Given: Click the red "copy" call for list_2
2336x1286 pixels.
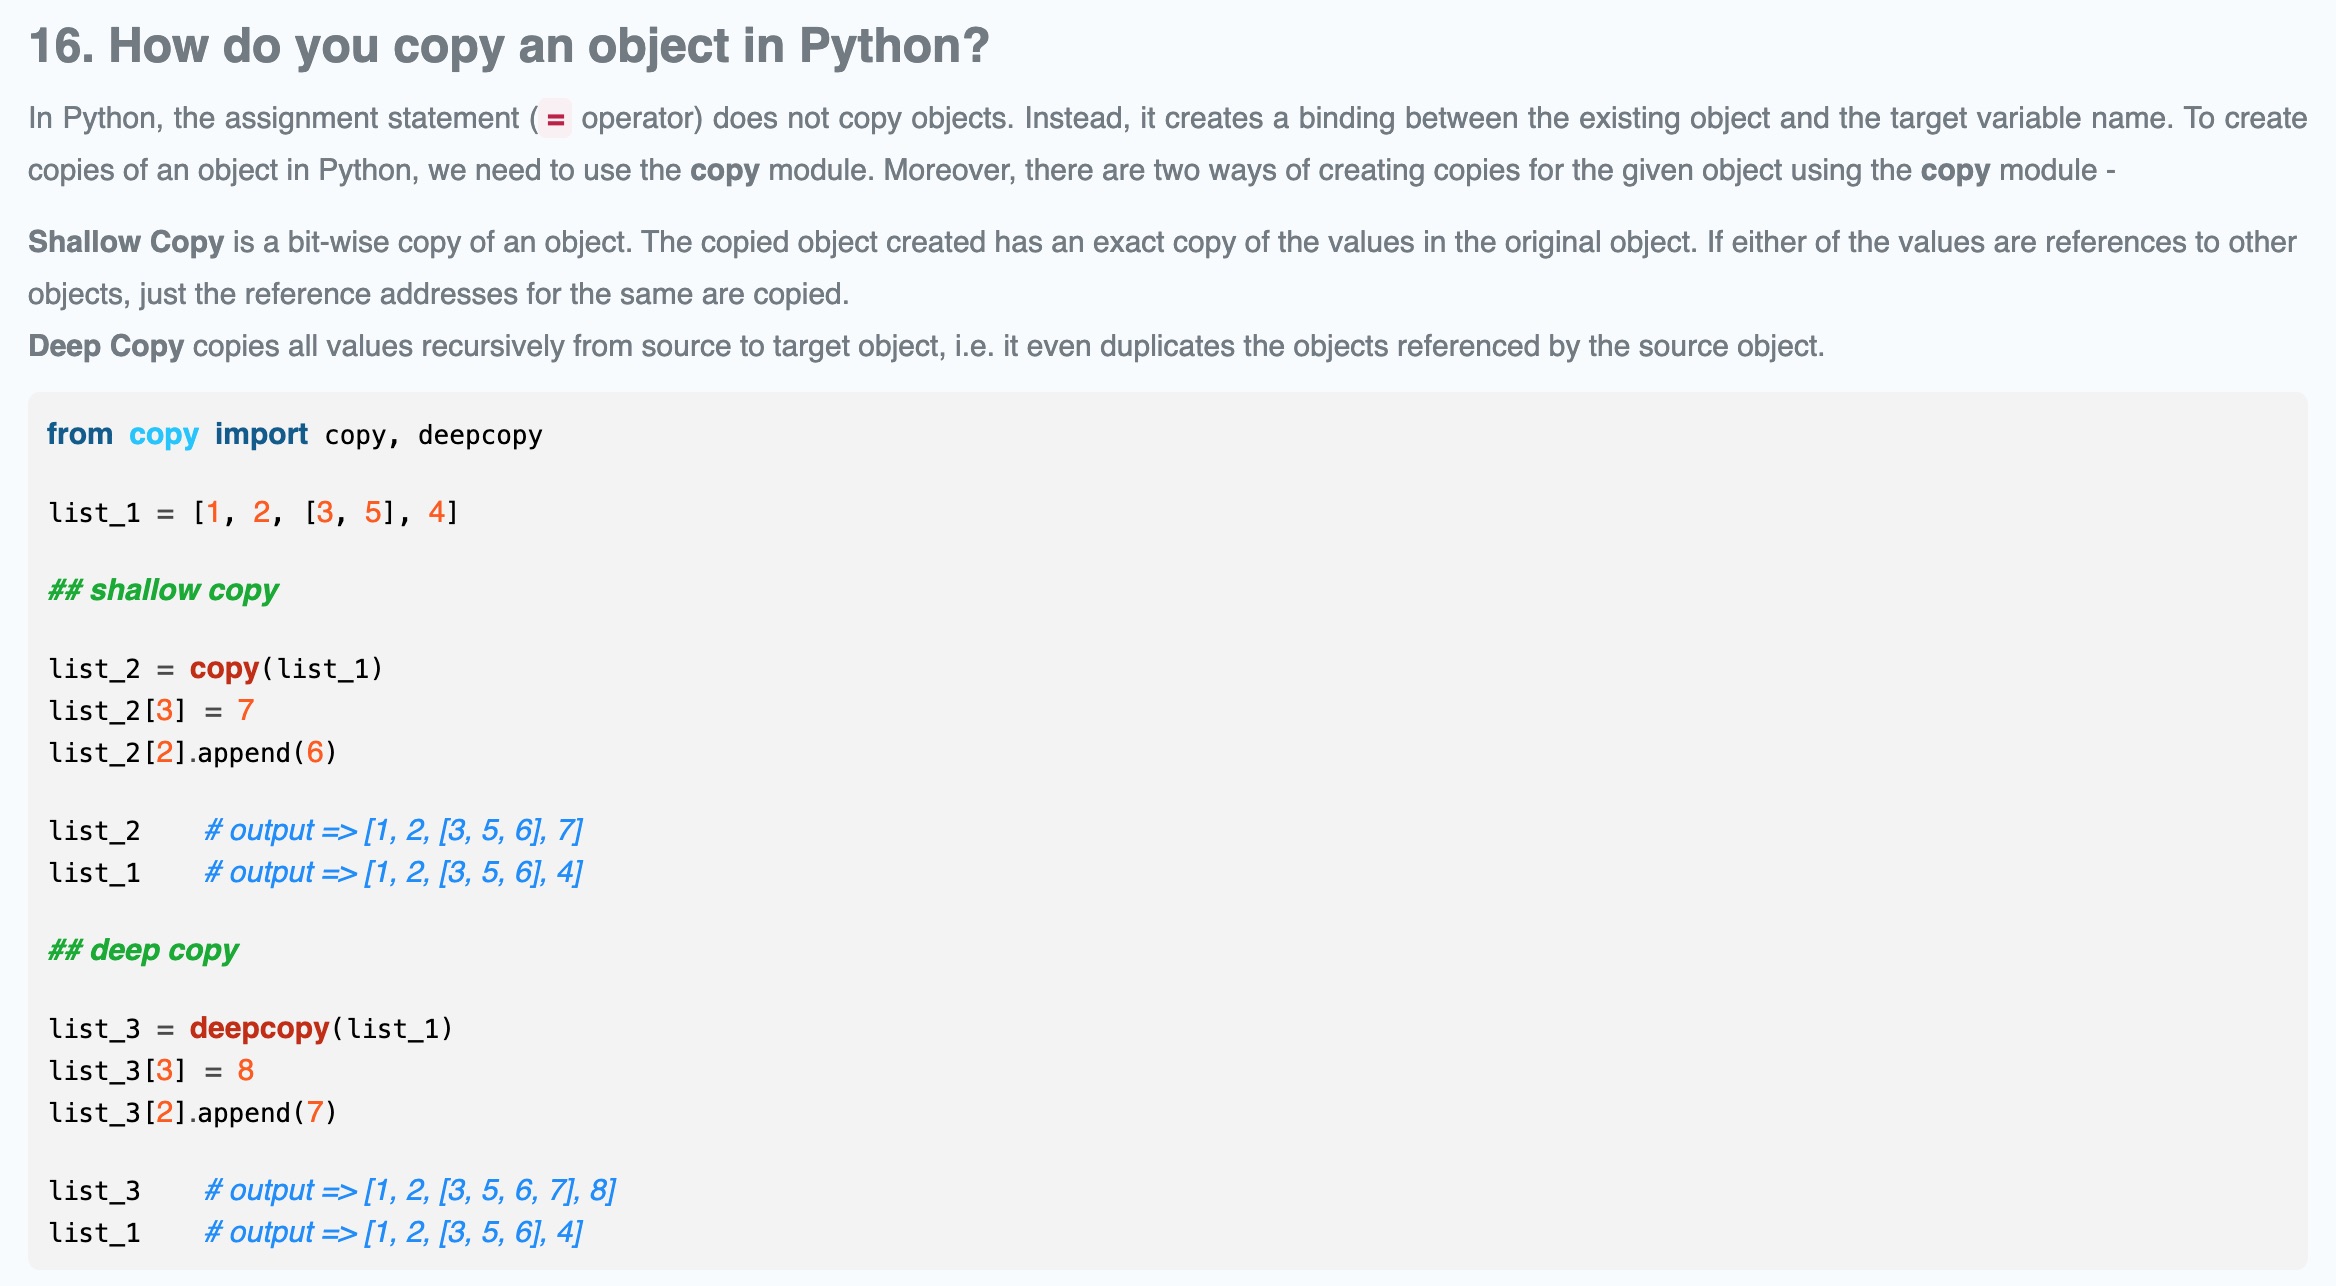Looking at the screenshot, I should [224, 668].
